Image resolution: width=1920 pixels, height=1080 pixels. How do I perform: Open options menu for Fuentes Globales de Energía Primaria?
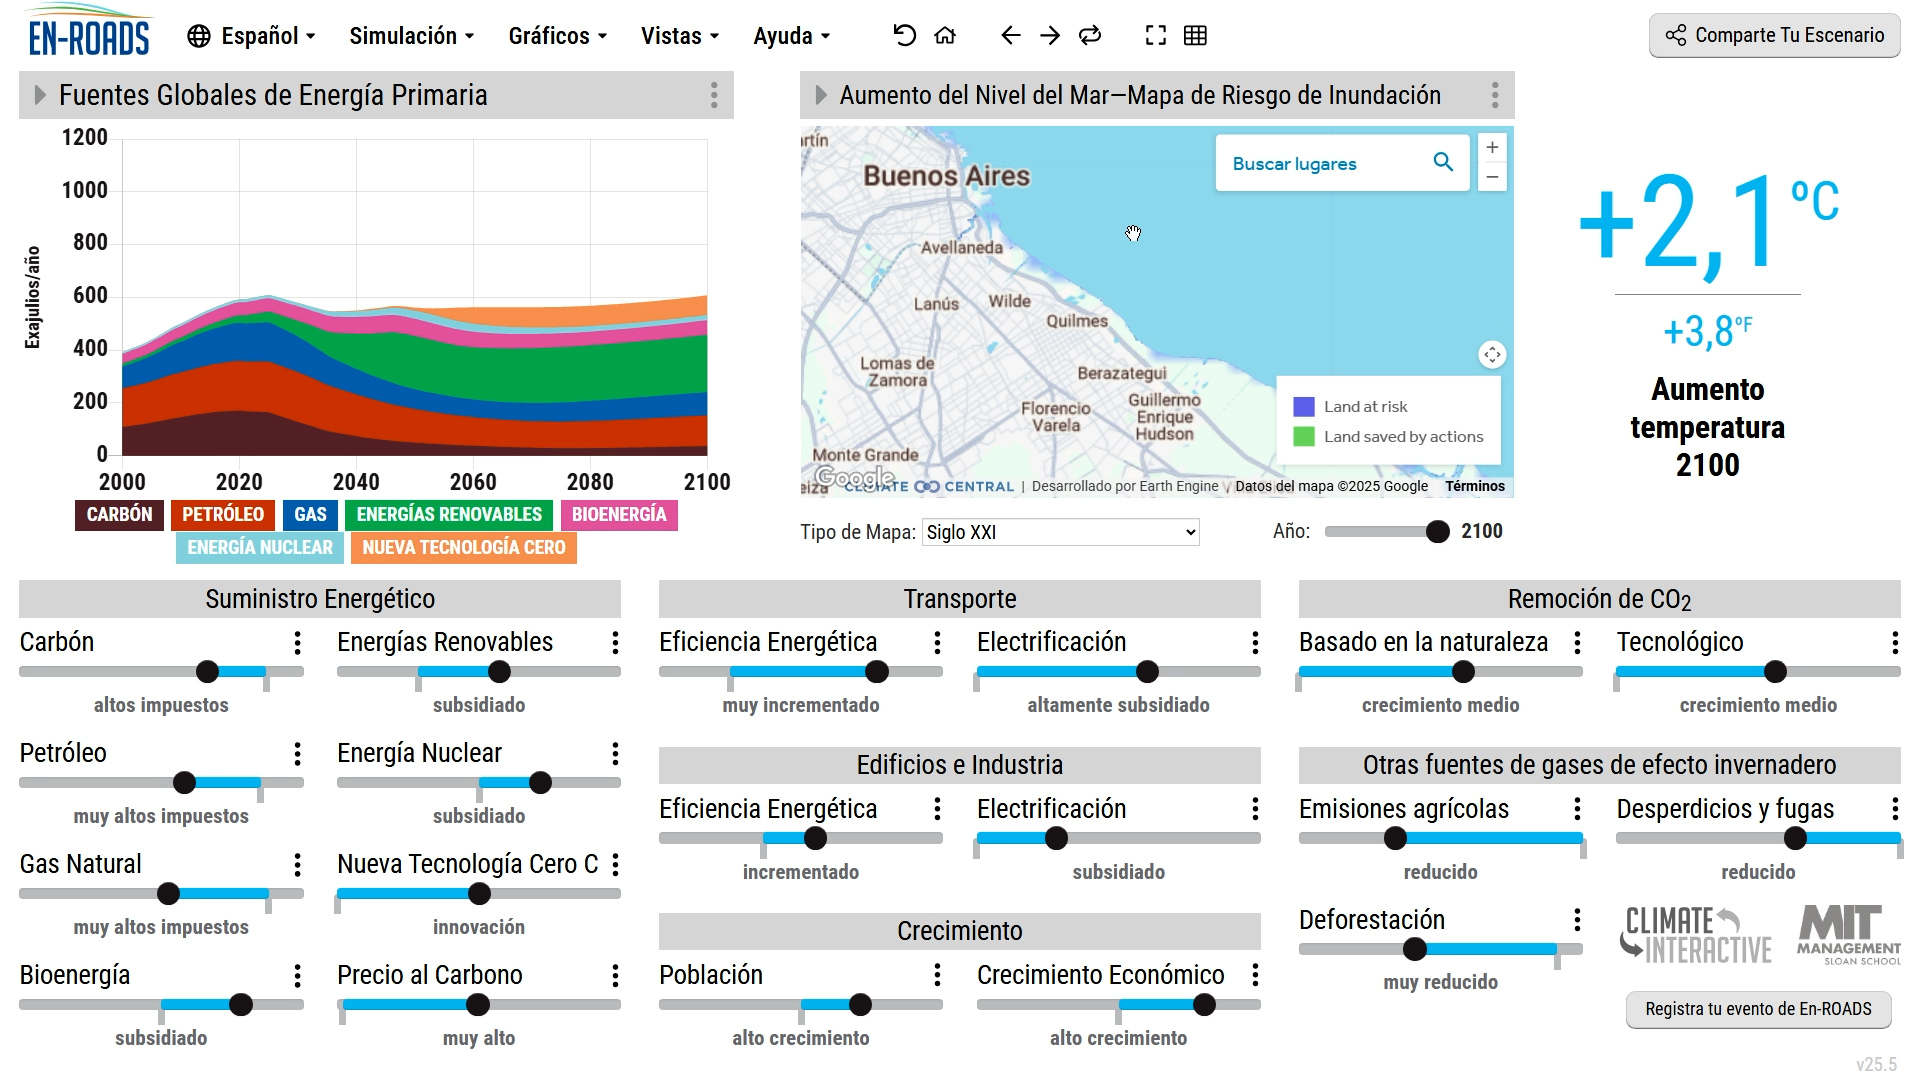pos(714,96)
